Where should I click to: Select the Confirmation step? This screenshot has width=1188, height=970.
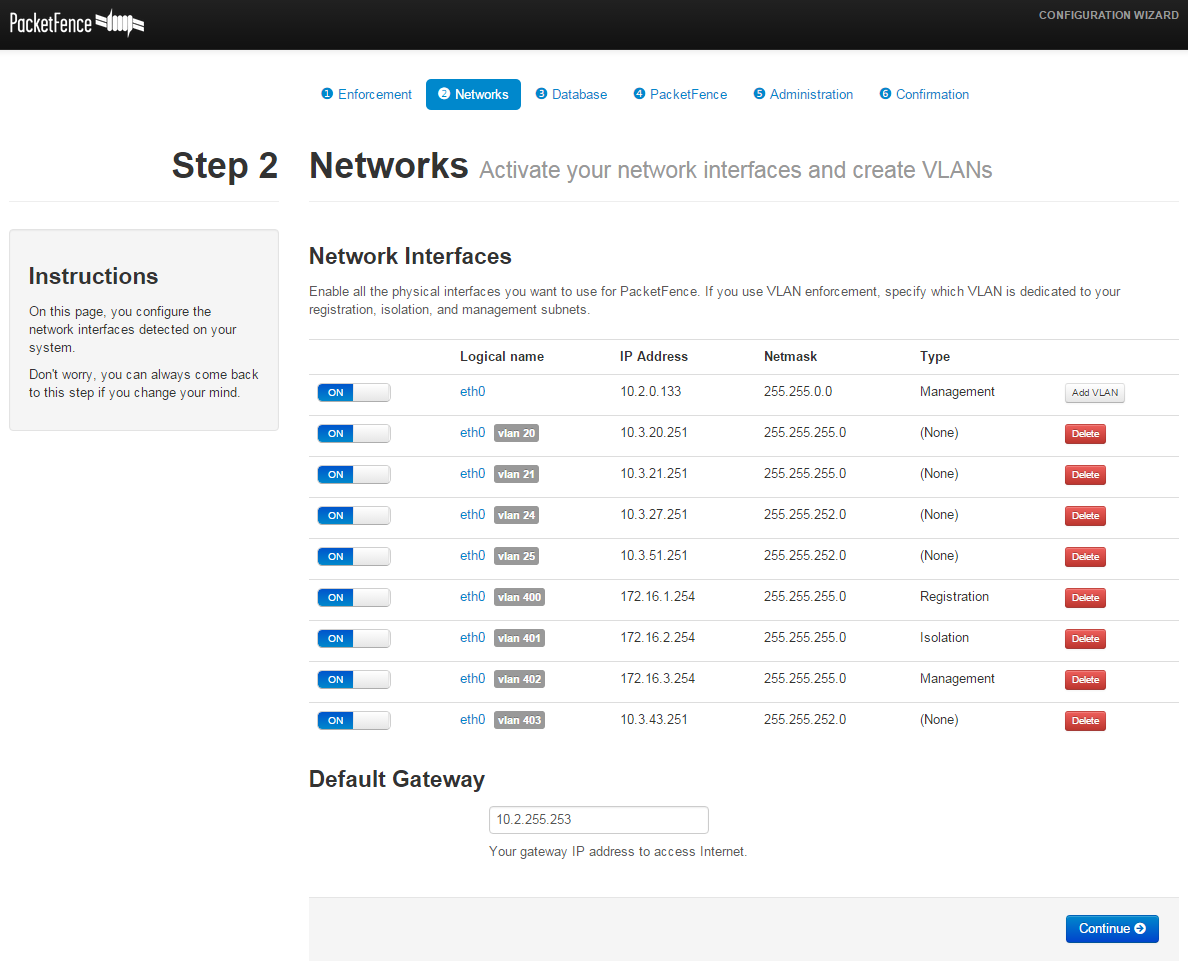click(923, 94)
